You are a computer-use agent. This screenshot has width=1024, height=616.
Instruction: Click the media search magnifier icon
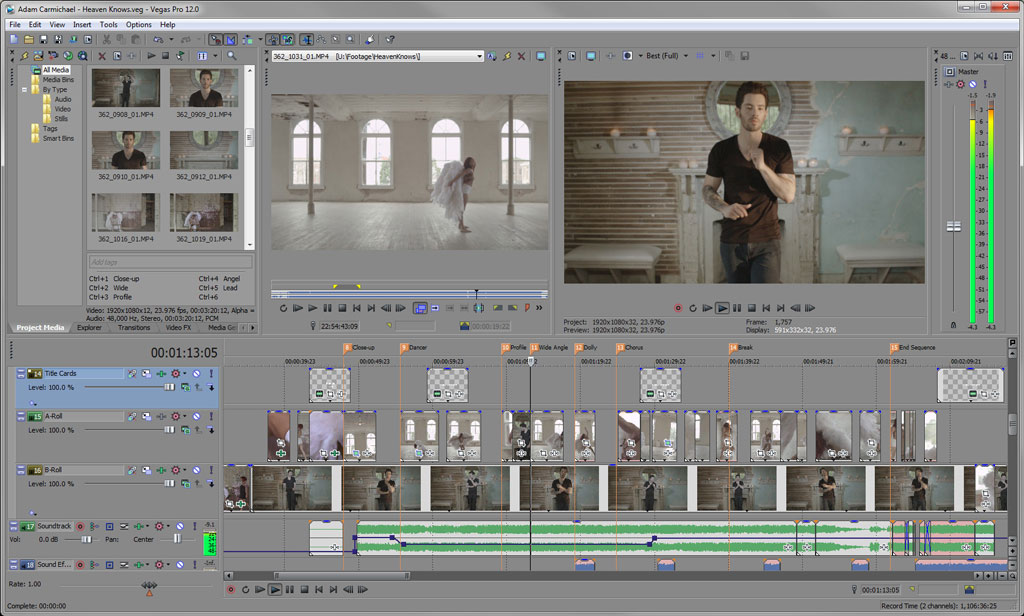pos(232,56)
